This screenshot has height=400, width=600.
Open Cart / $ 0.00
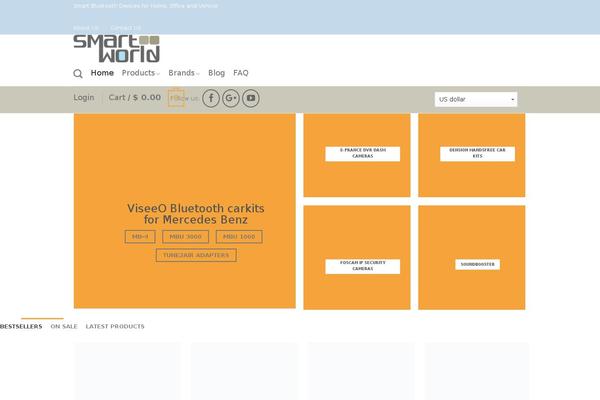(135, 98)
